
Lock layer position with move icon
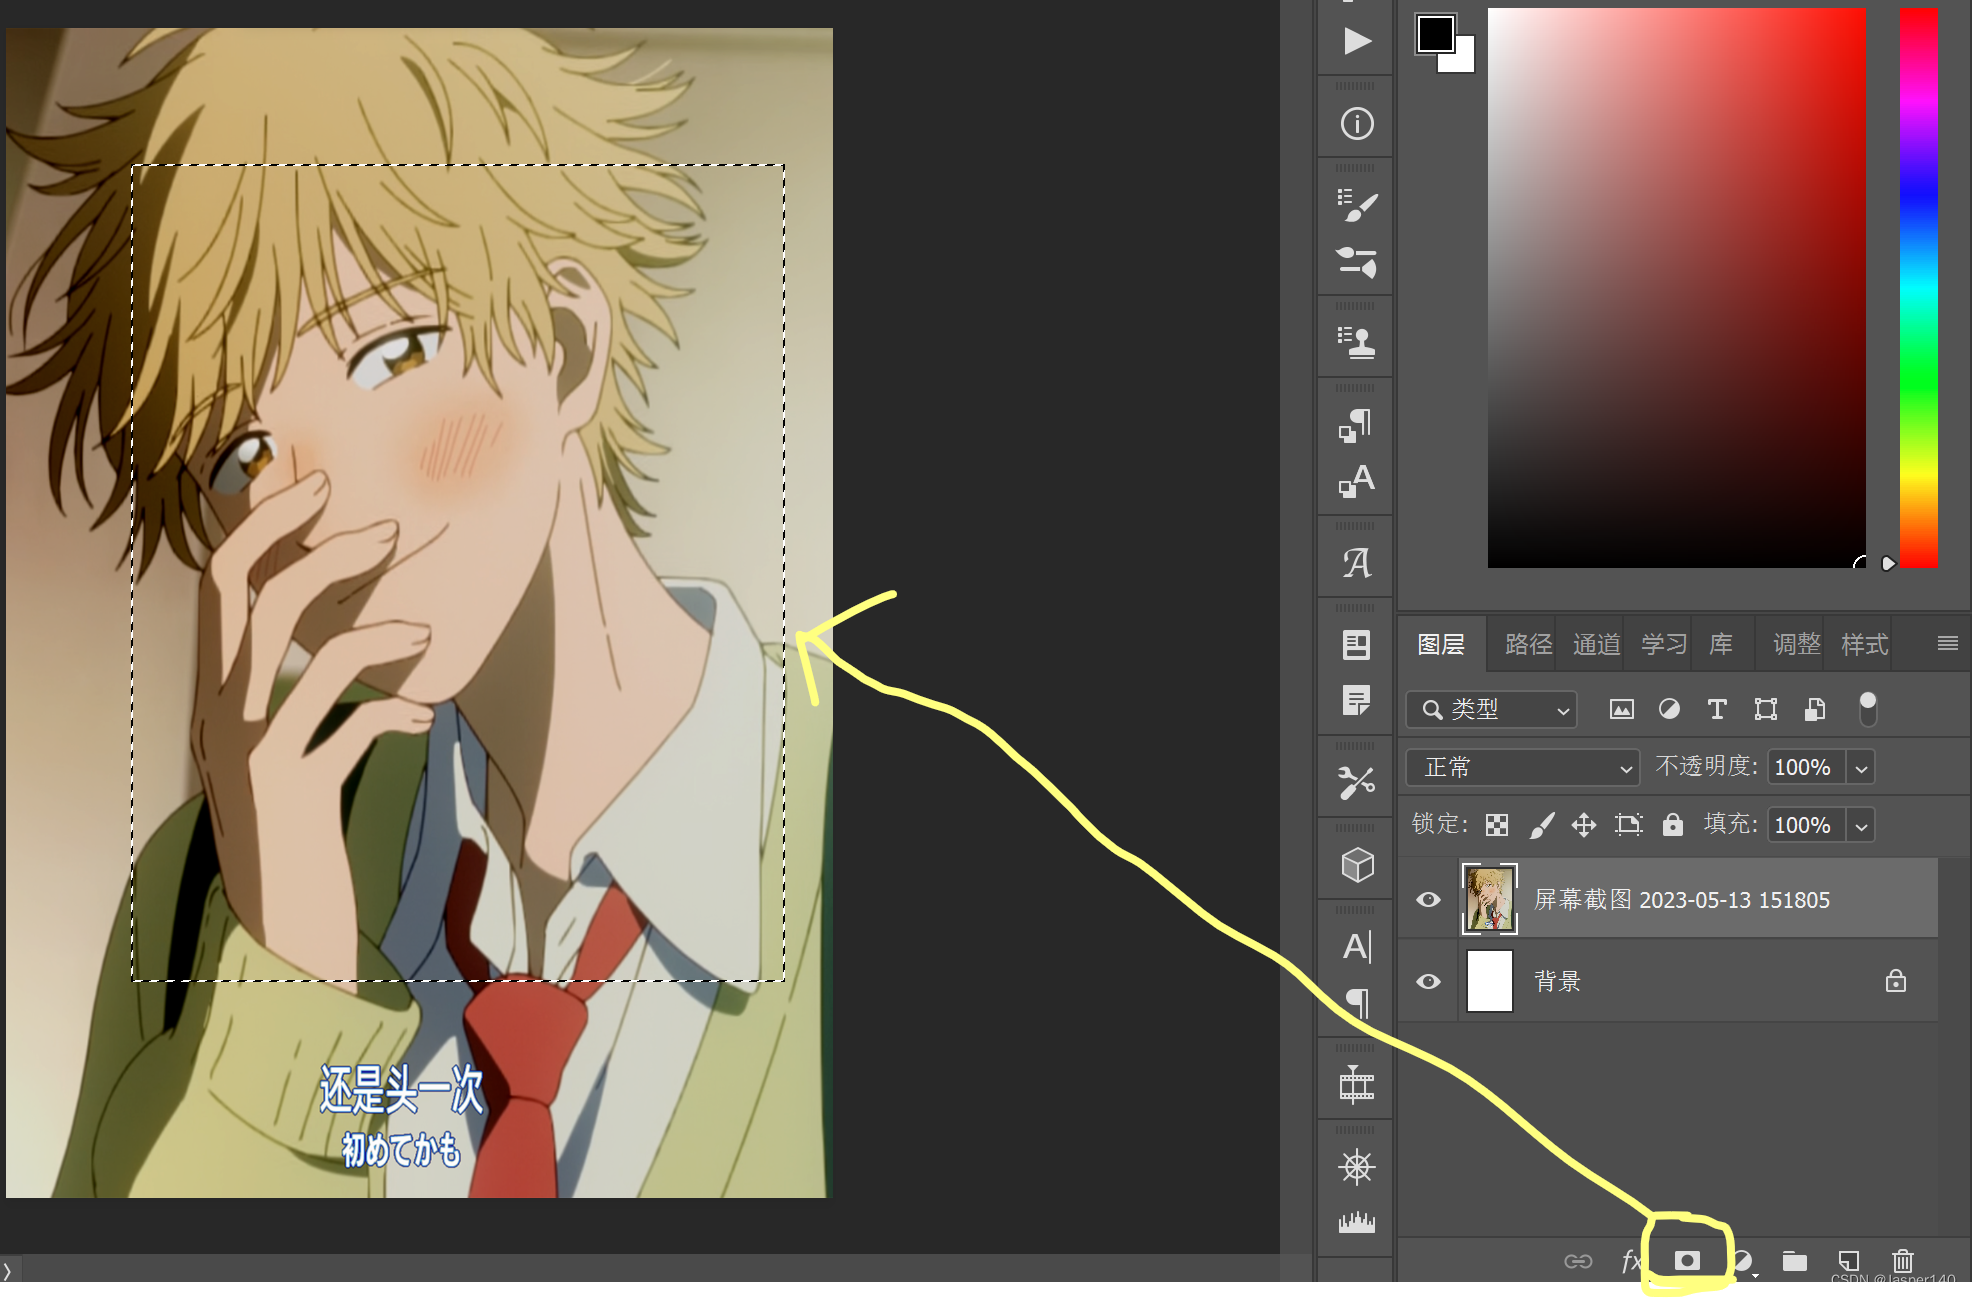point(1584,825)
